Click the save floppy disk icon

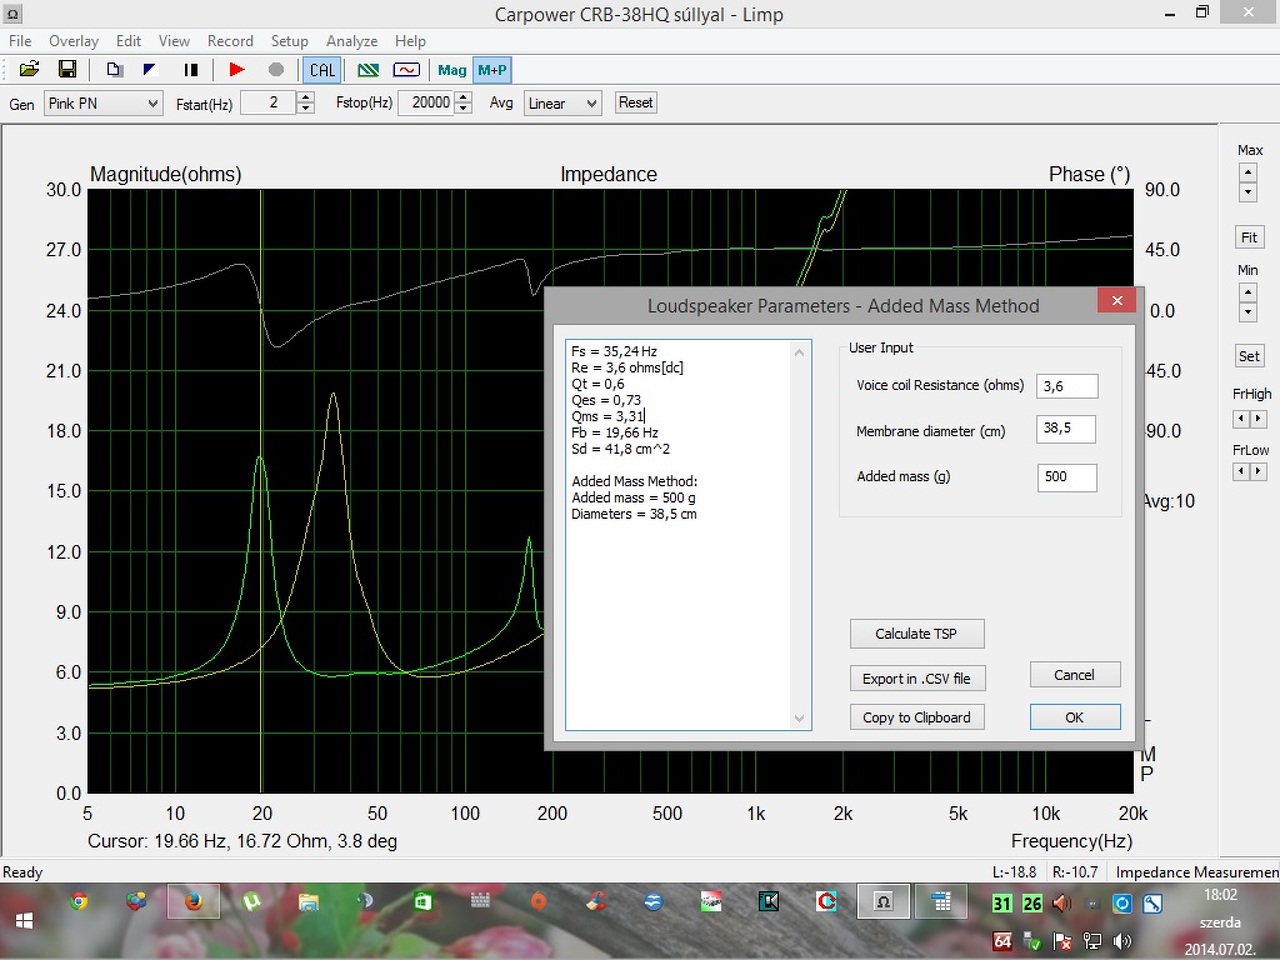click(x=67, y=69)
